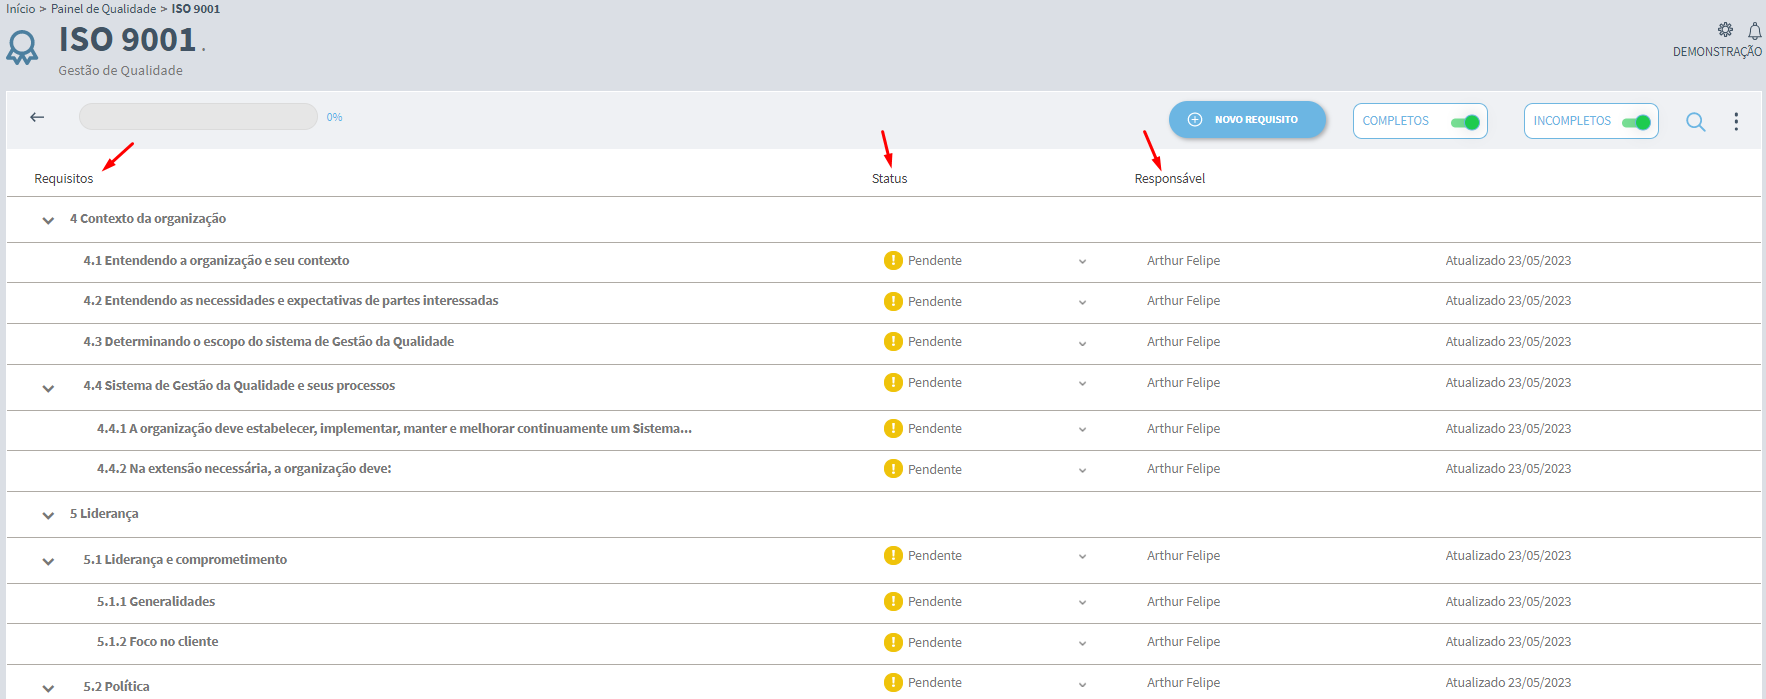Open status dropdown for 5.2 Política
The height and width of the screenshot is (699, 1766).
pos(1082,684)
